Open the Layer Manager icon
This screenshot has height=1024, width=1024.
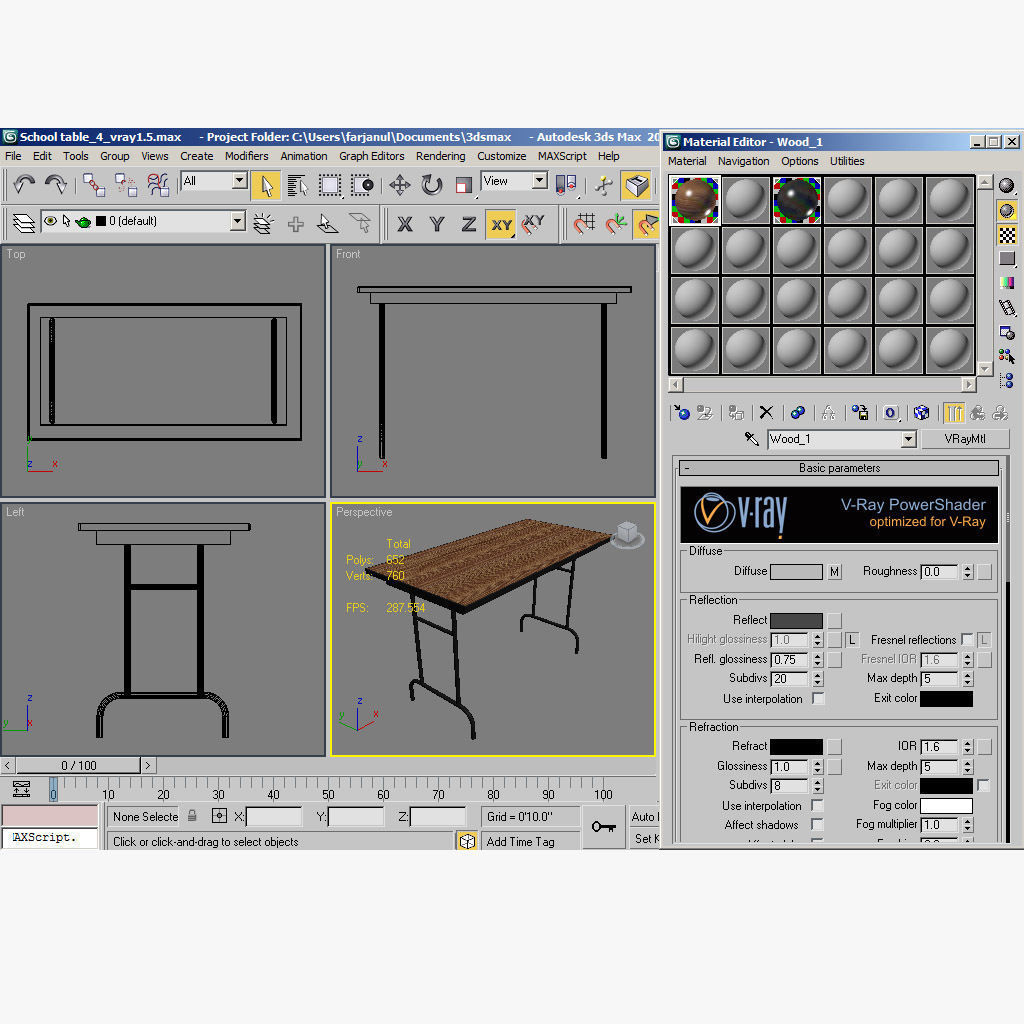24,223
